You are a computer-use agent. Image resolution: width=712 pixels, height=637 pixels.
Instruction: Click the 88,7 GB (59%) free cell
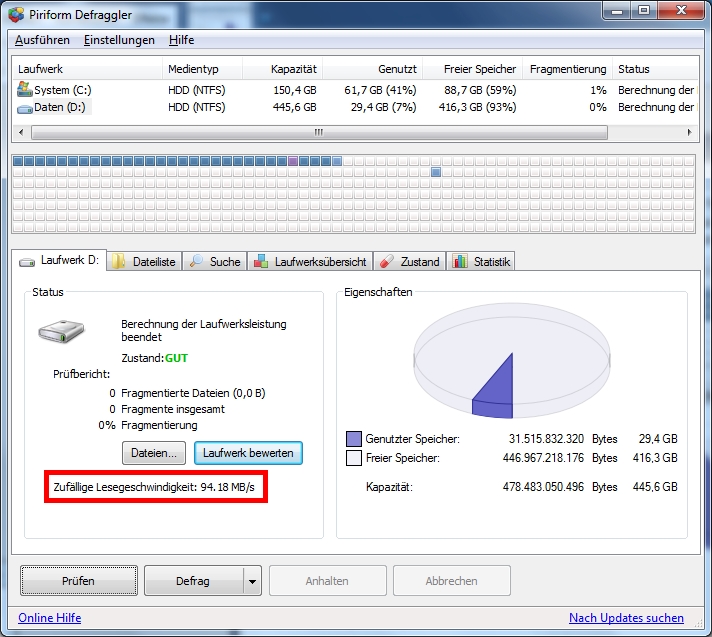[480, 90]
